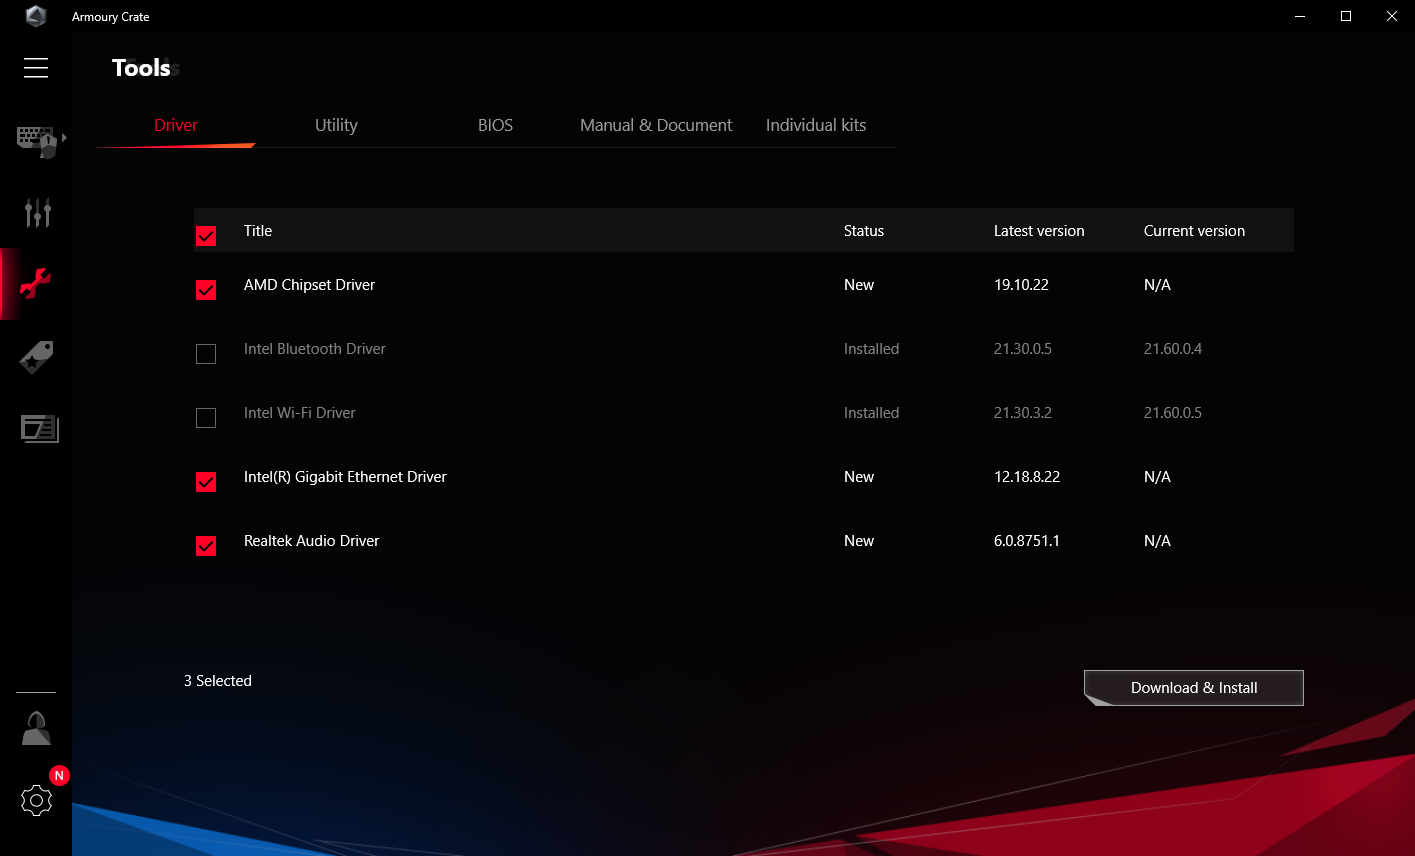Check the Intel Bluetooth Driver checkbox
Screen dimensions: 1415x856
(x=206, y=354)
